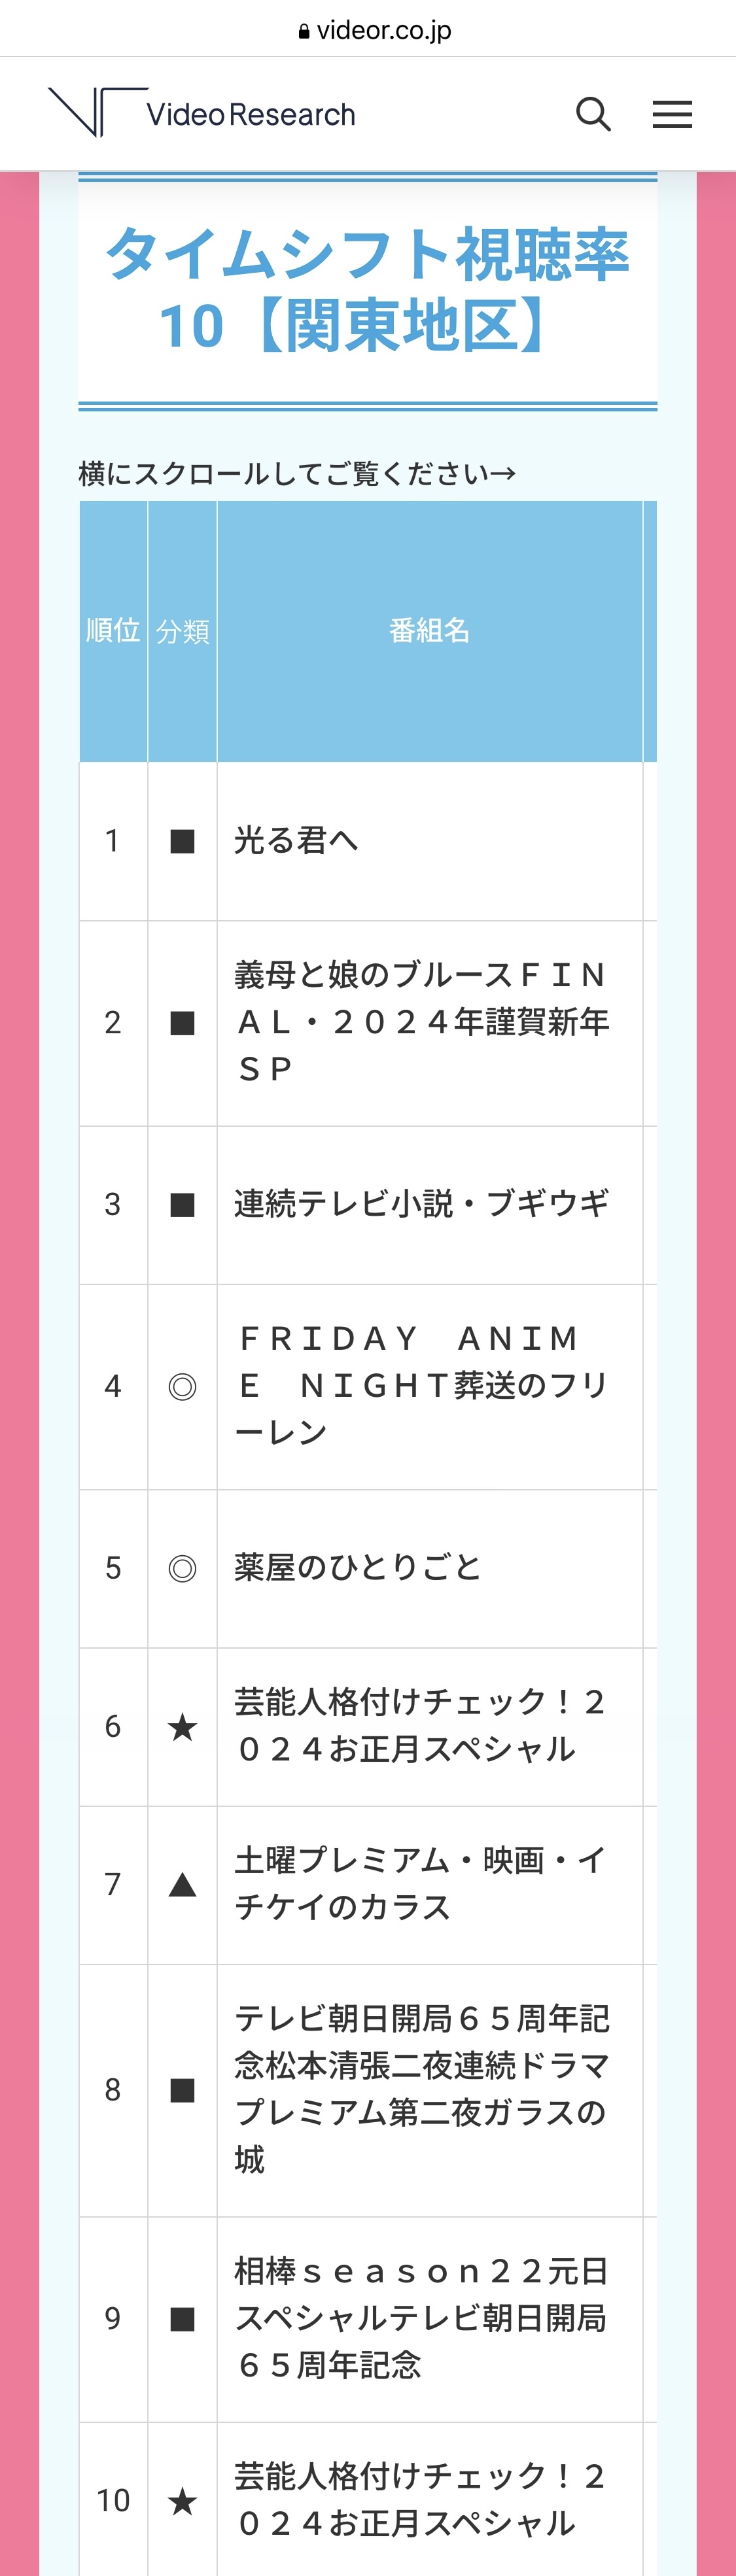Click program title 薬屋のひとりごと
Screen dimensions: 736x2576
[357, 1567]
